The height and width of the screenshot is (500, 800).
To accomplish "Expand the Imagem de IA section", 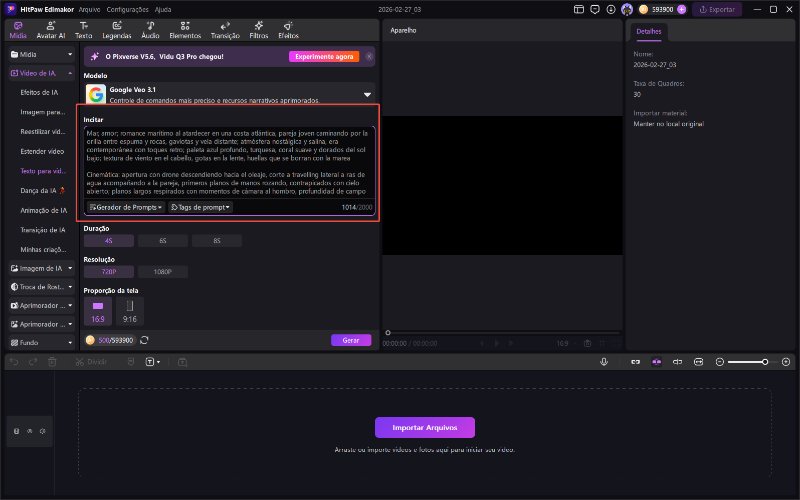I will 41,268.
